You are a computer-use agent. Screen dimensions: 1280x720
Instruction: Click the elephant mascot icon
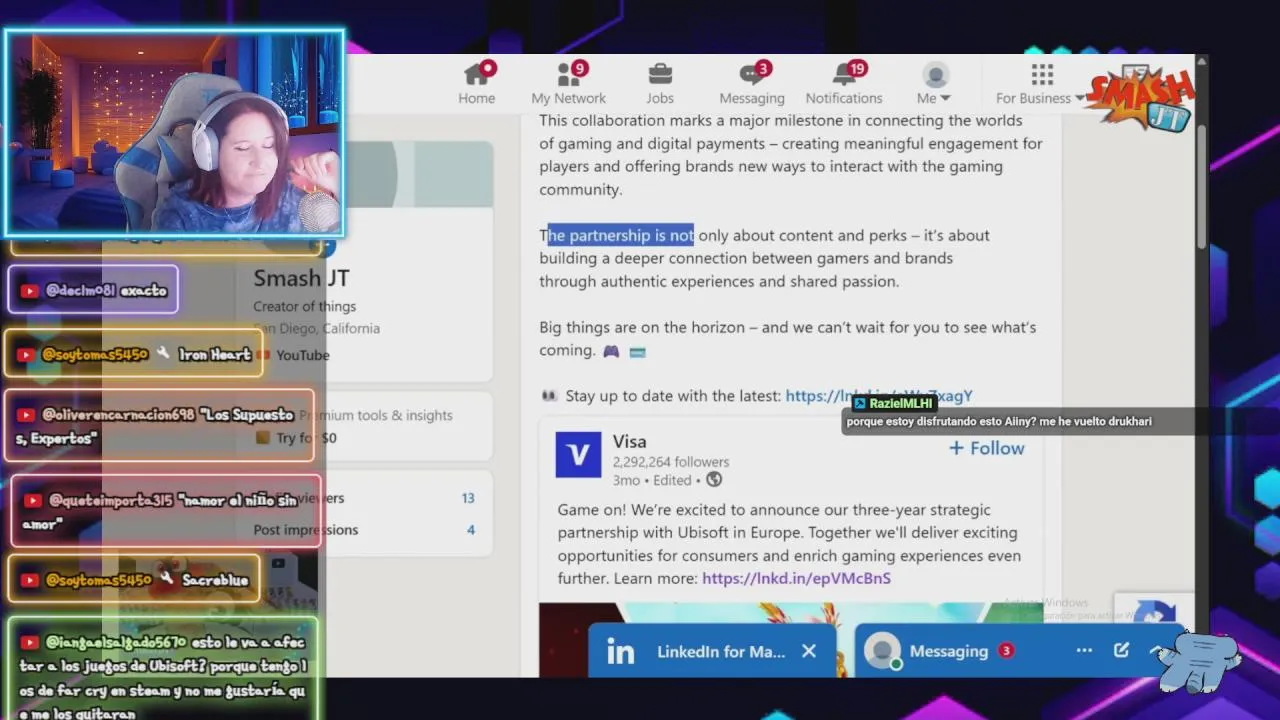point(1200,661)
